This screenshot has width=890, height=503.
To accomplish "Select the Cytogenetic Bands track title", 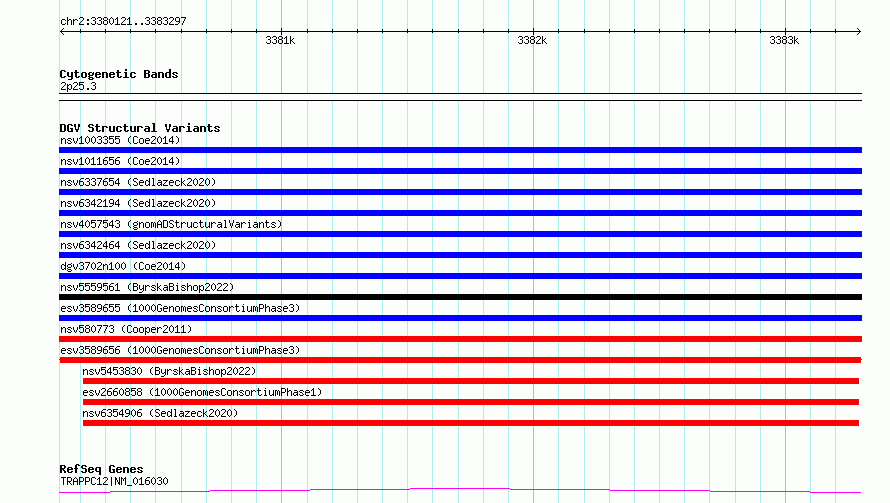I will click(x=119, y=74).
